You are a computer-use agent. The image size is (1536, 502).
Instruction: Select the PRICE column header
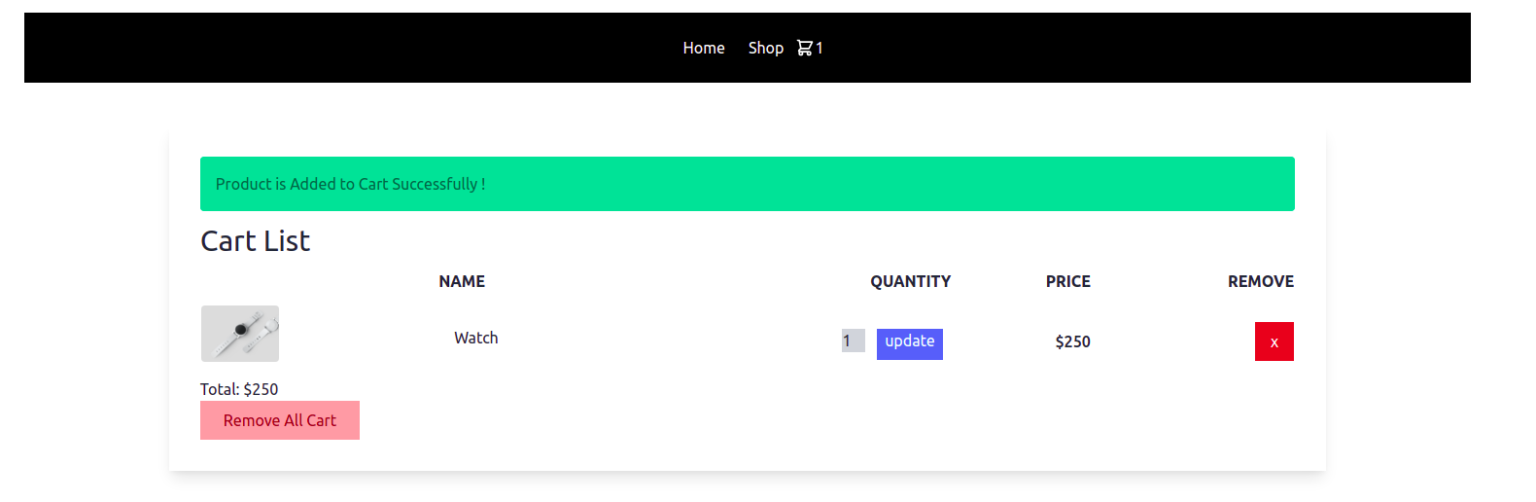(x=1068, y=282)
